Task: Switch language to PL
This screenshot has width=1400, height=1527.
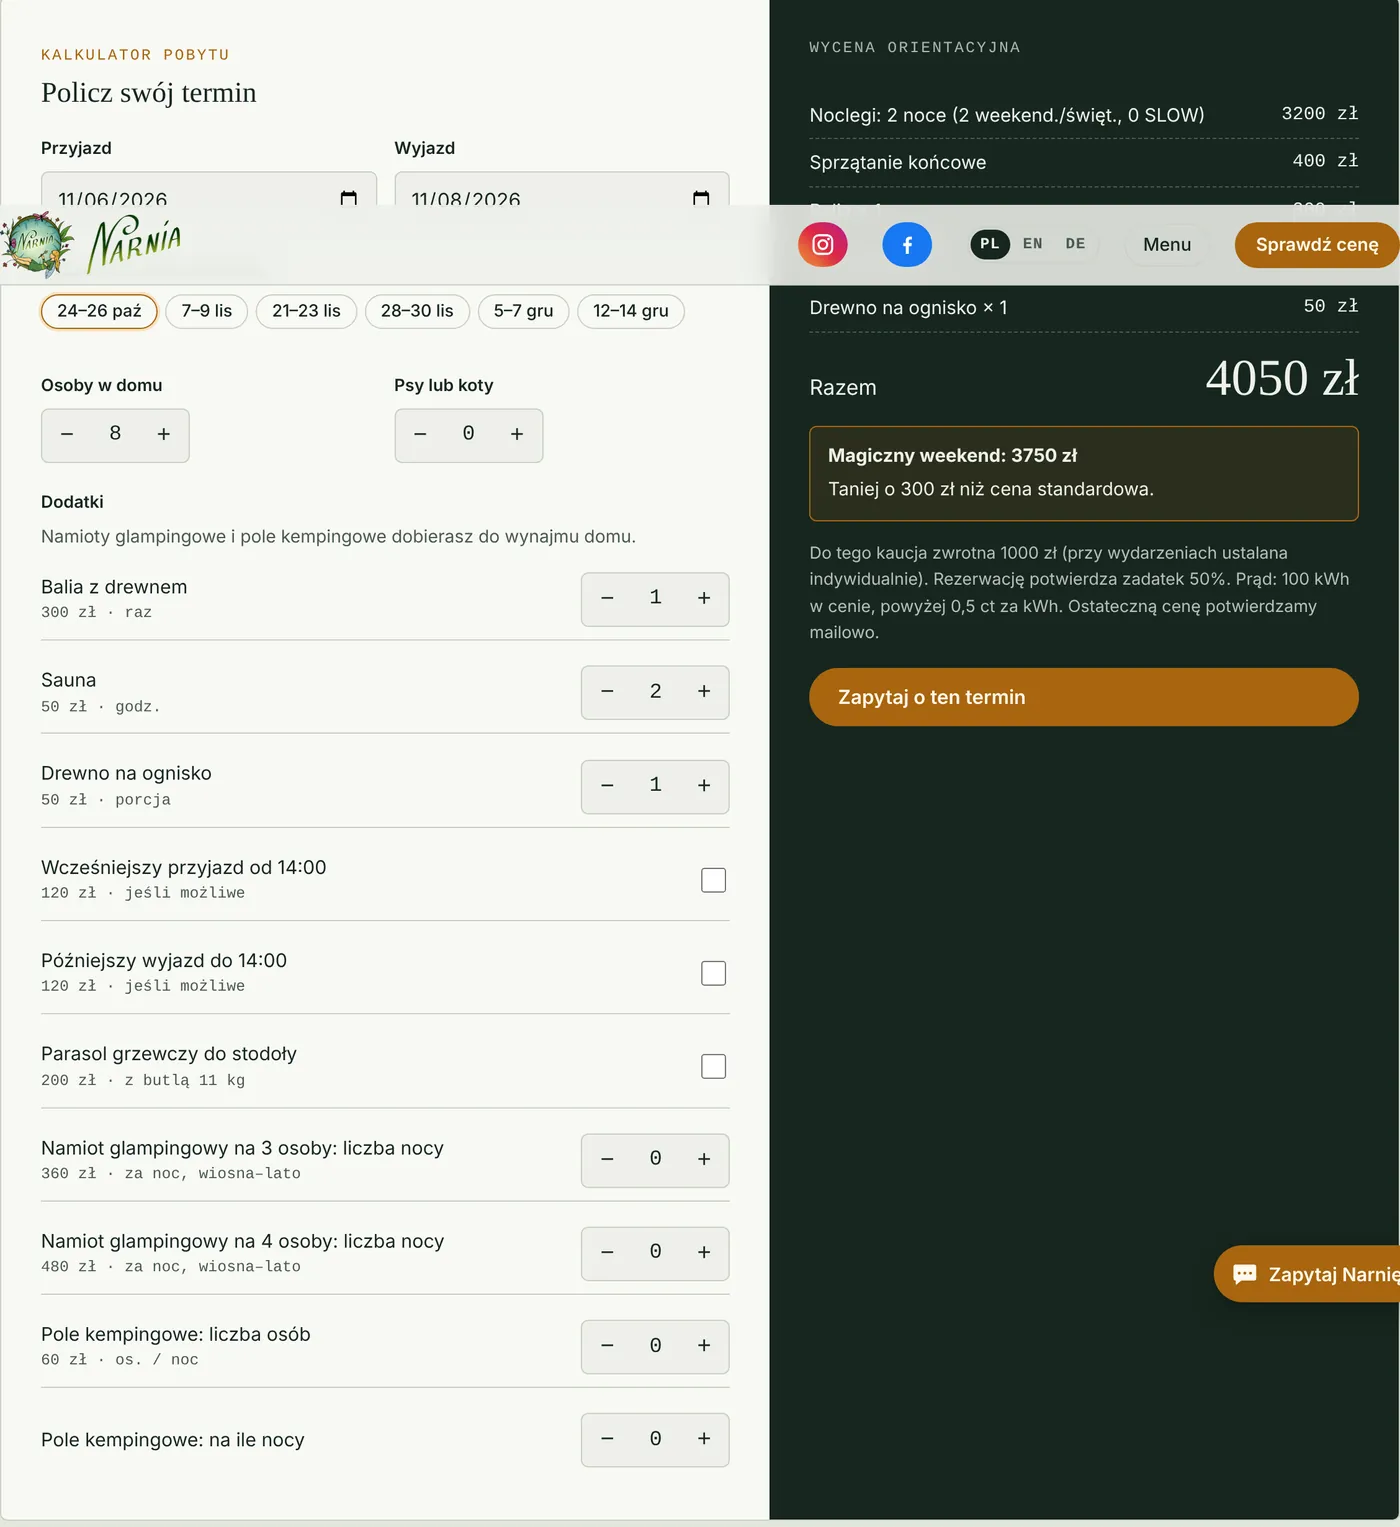Action: (990, 244)
